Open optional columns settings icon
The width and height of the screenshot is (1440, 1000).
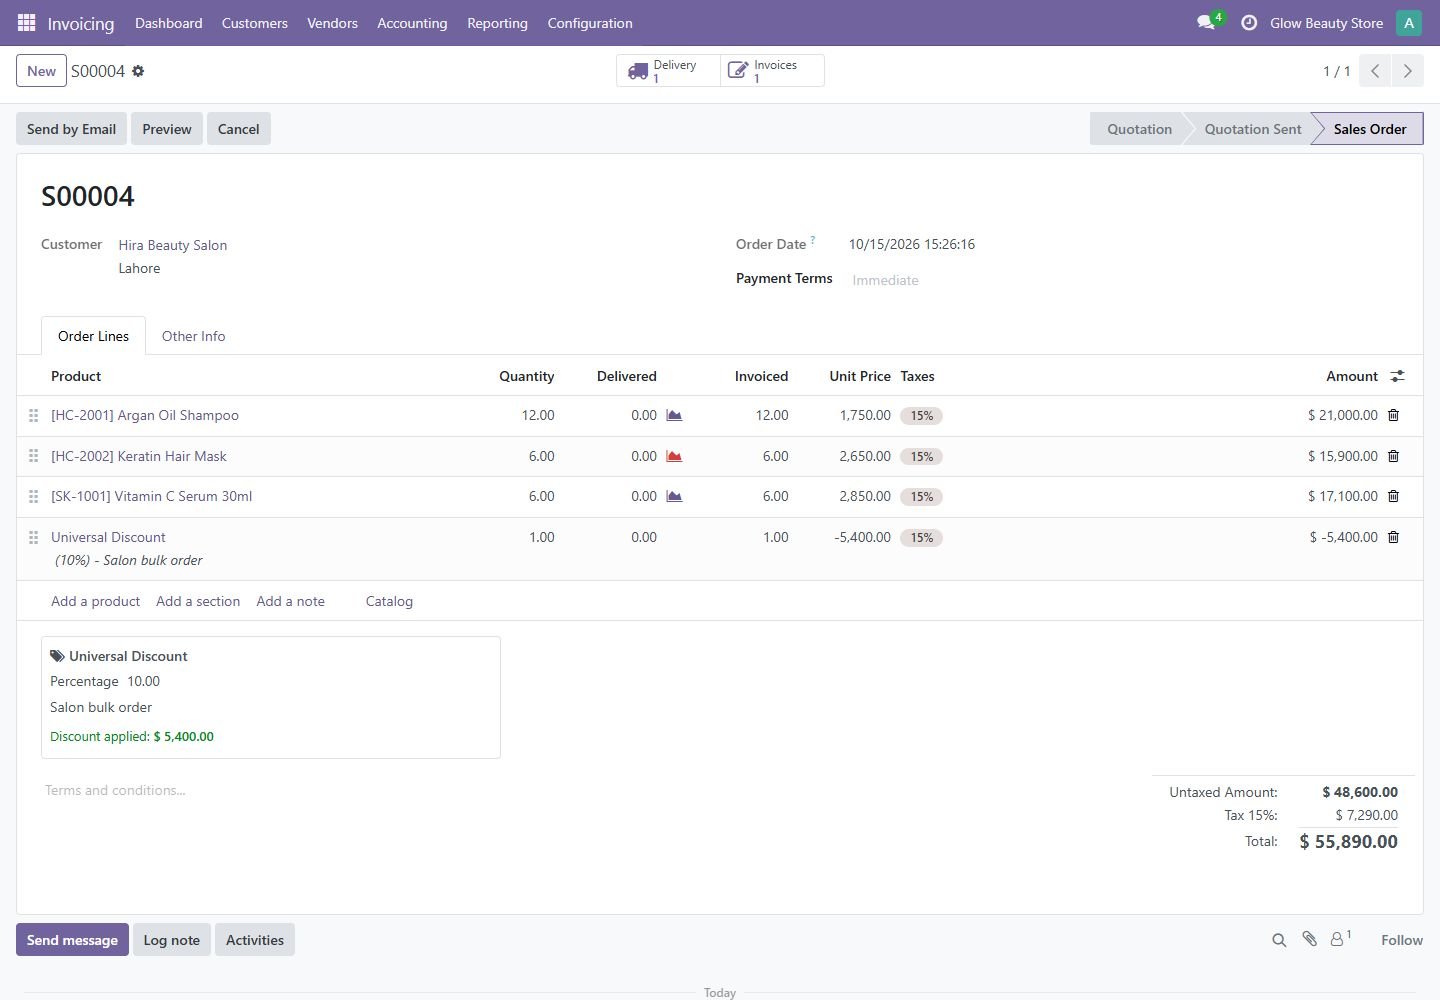tap(1397, 376)
